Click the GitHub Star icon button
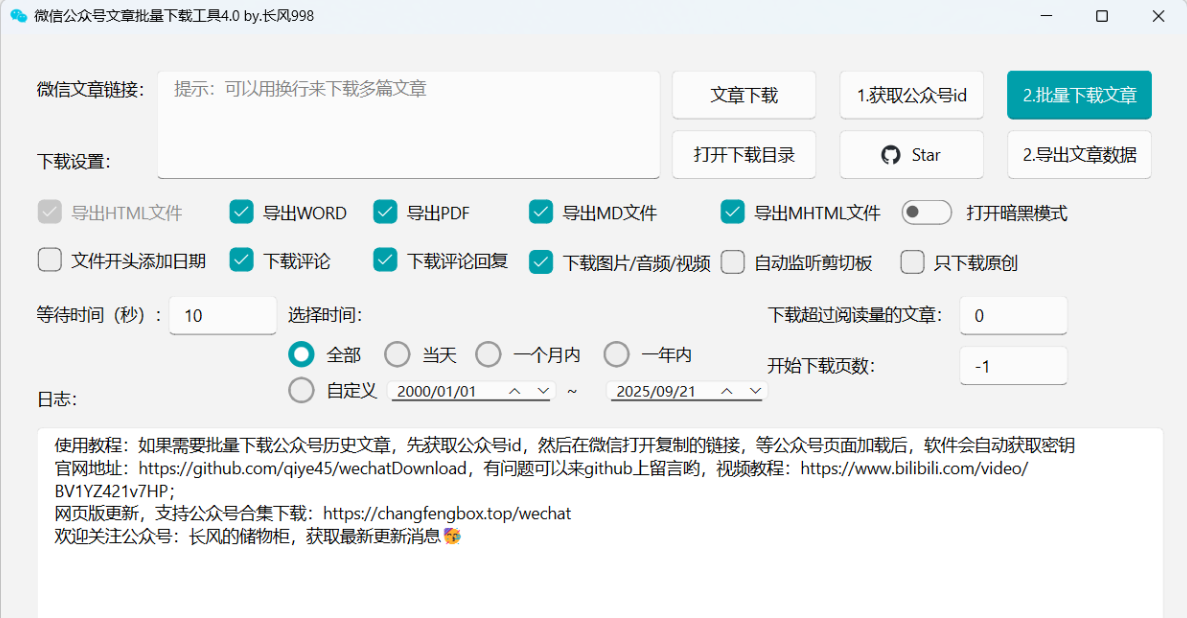The height and width of the screenshot is (618, 1187). click(911, 155)
